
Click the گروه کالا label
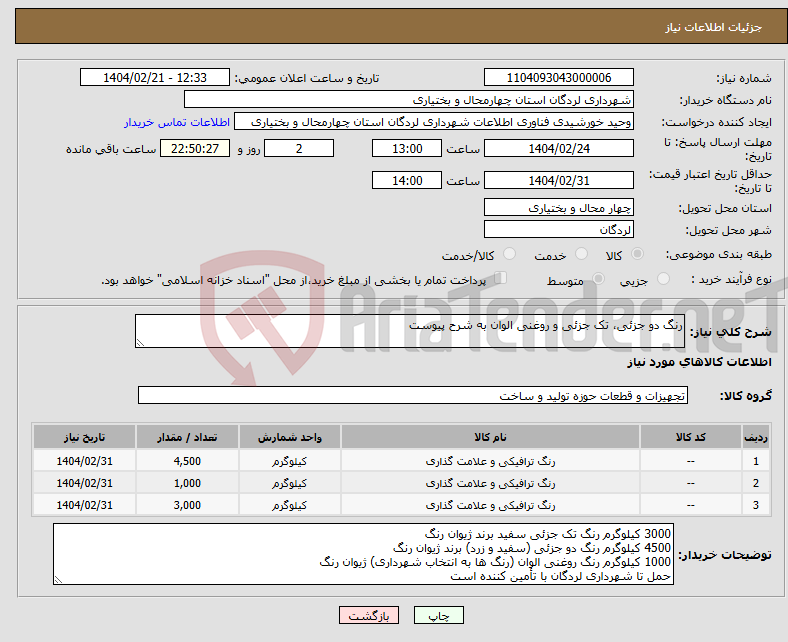pyautogui.click(x=746, y=396)
